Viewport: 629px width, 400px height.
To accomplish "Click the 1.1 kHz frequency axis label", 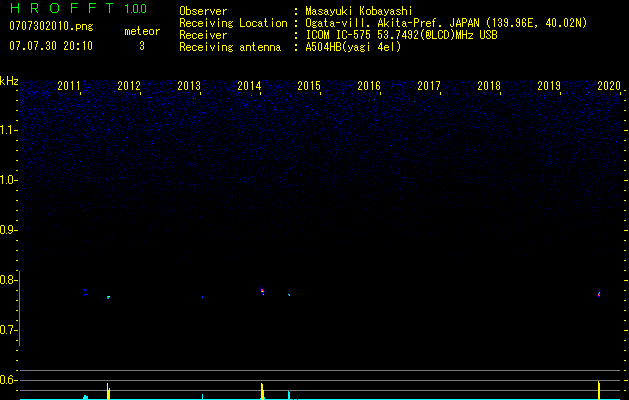I will (8, 130).
